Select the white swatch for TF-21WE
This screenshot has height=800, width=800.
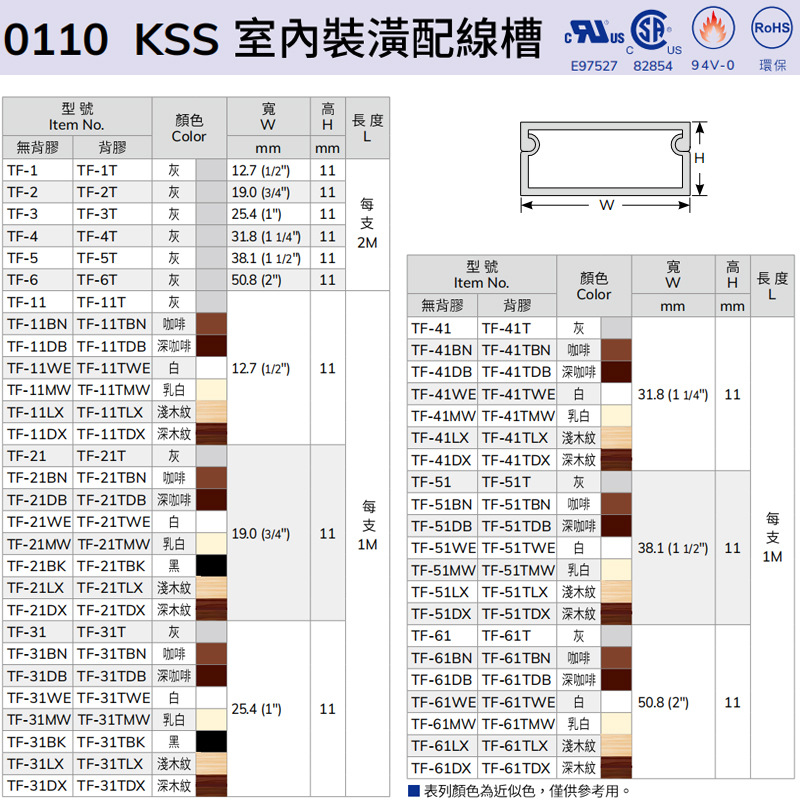pyautogui.click(x=211, y=522)
